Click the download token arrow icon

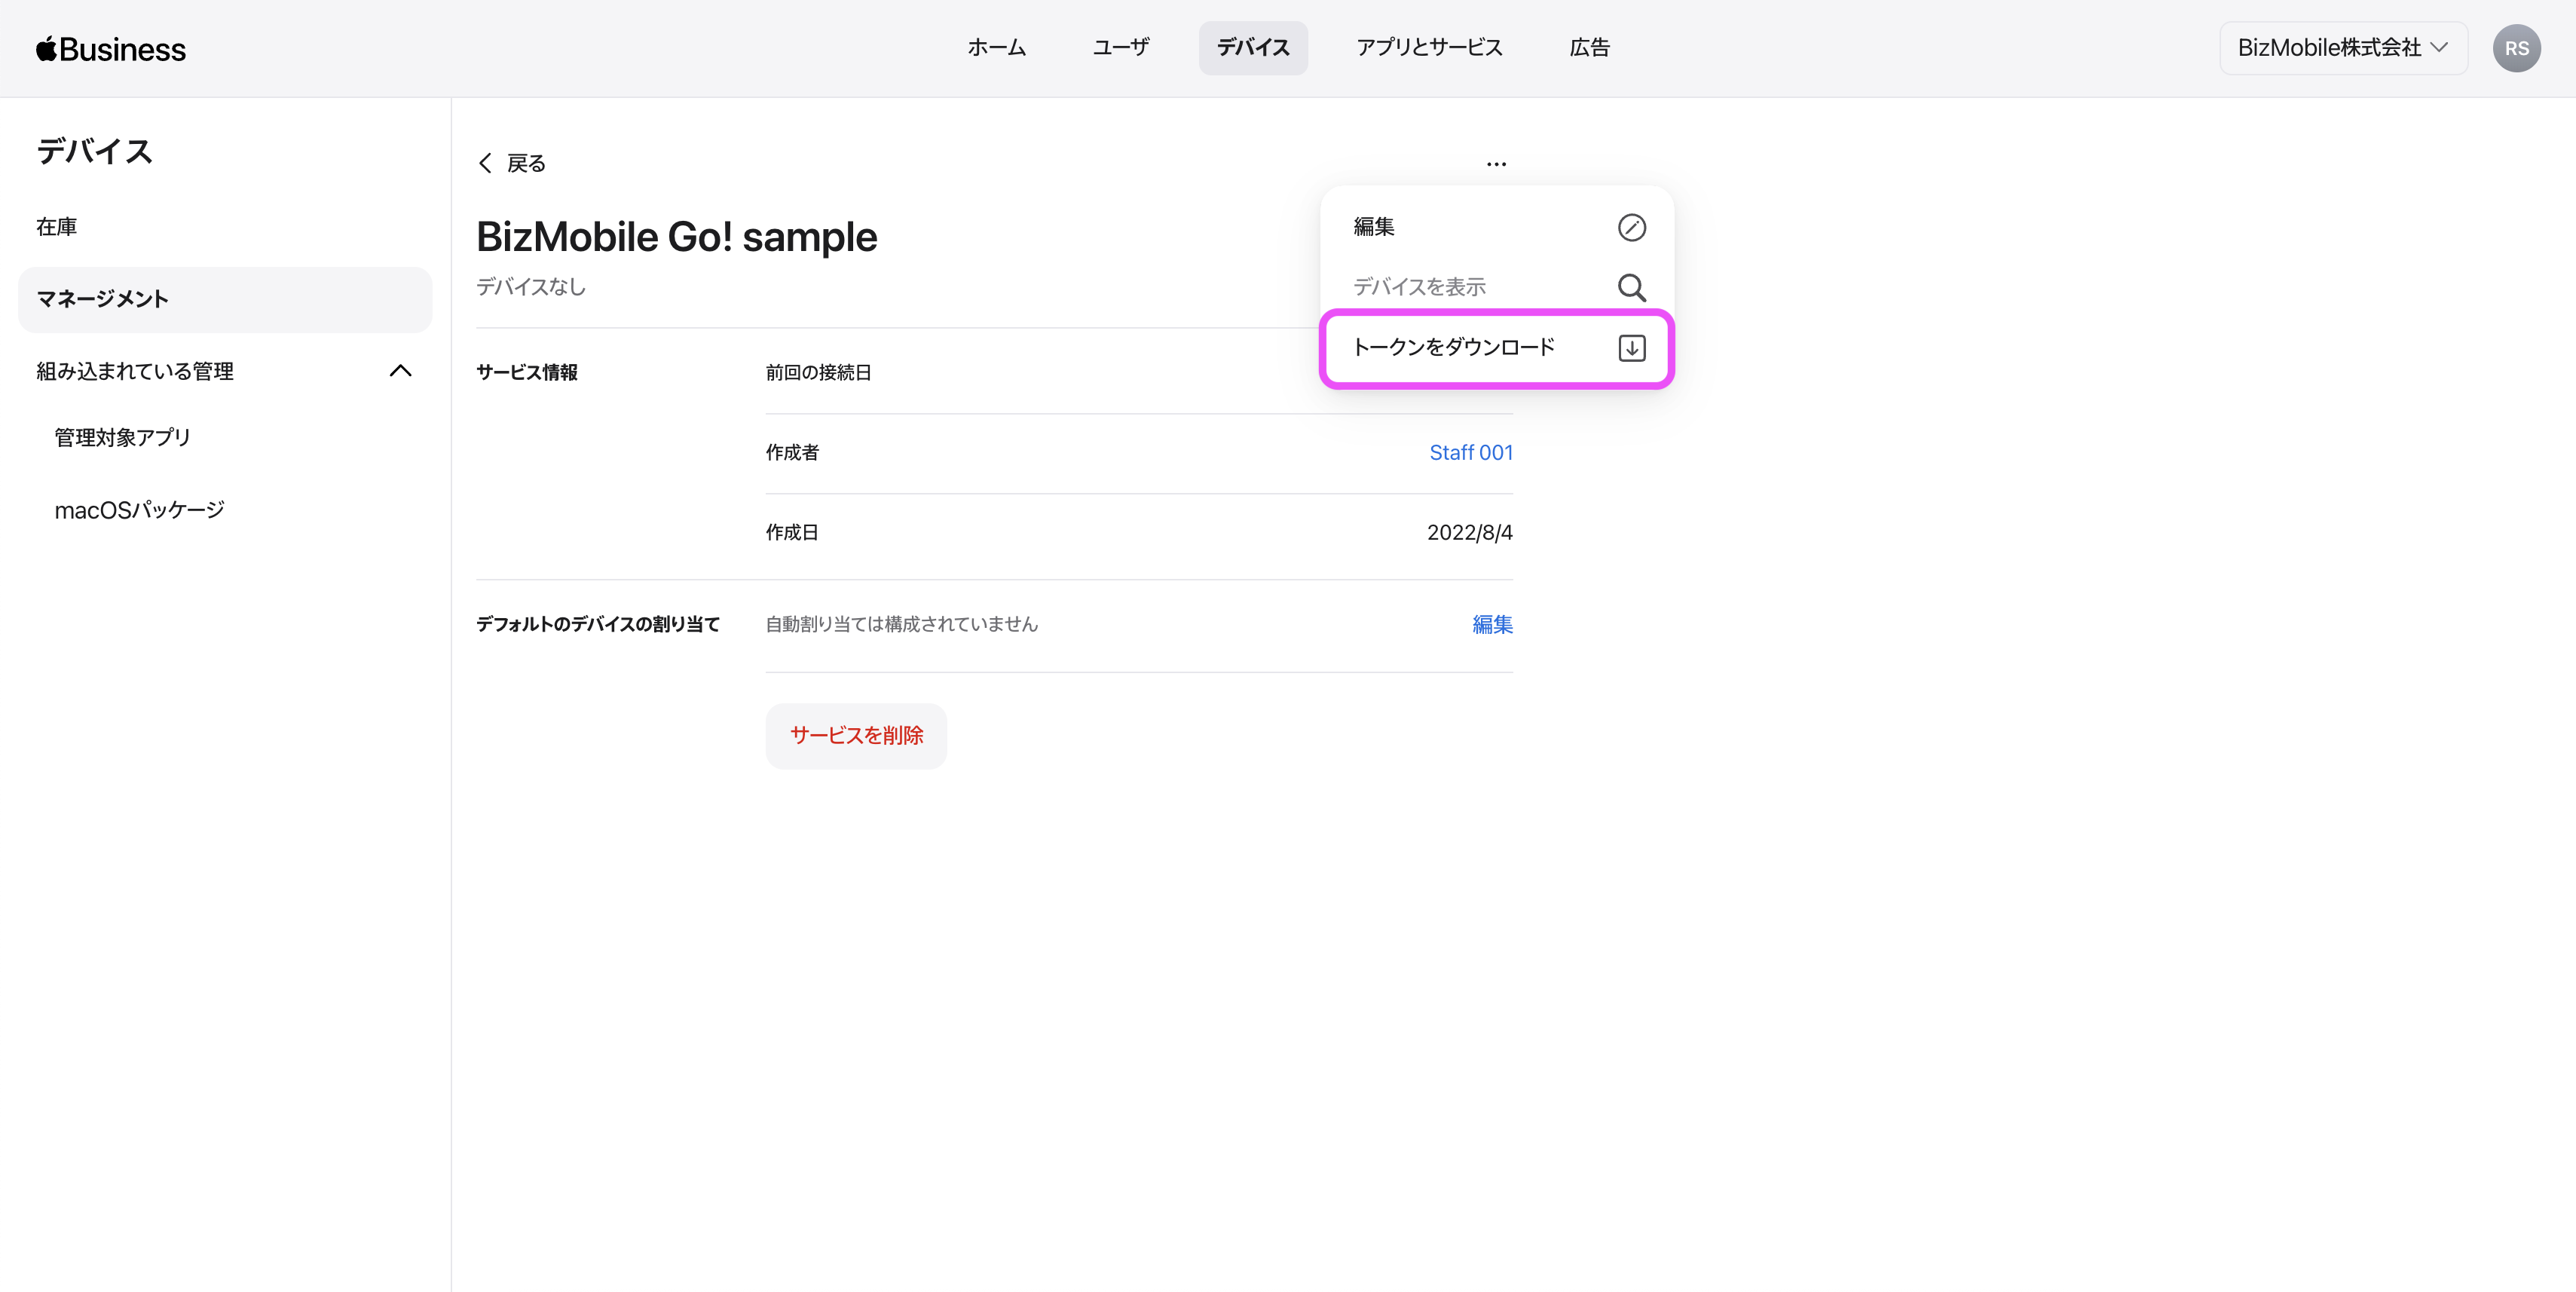tap(1631, 348)
